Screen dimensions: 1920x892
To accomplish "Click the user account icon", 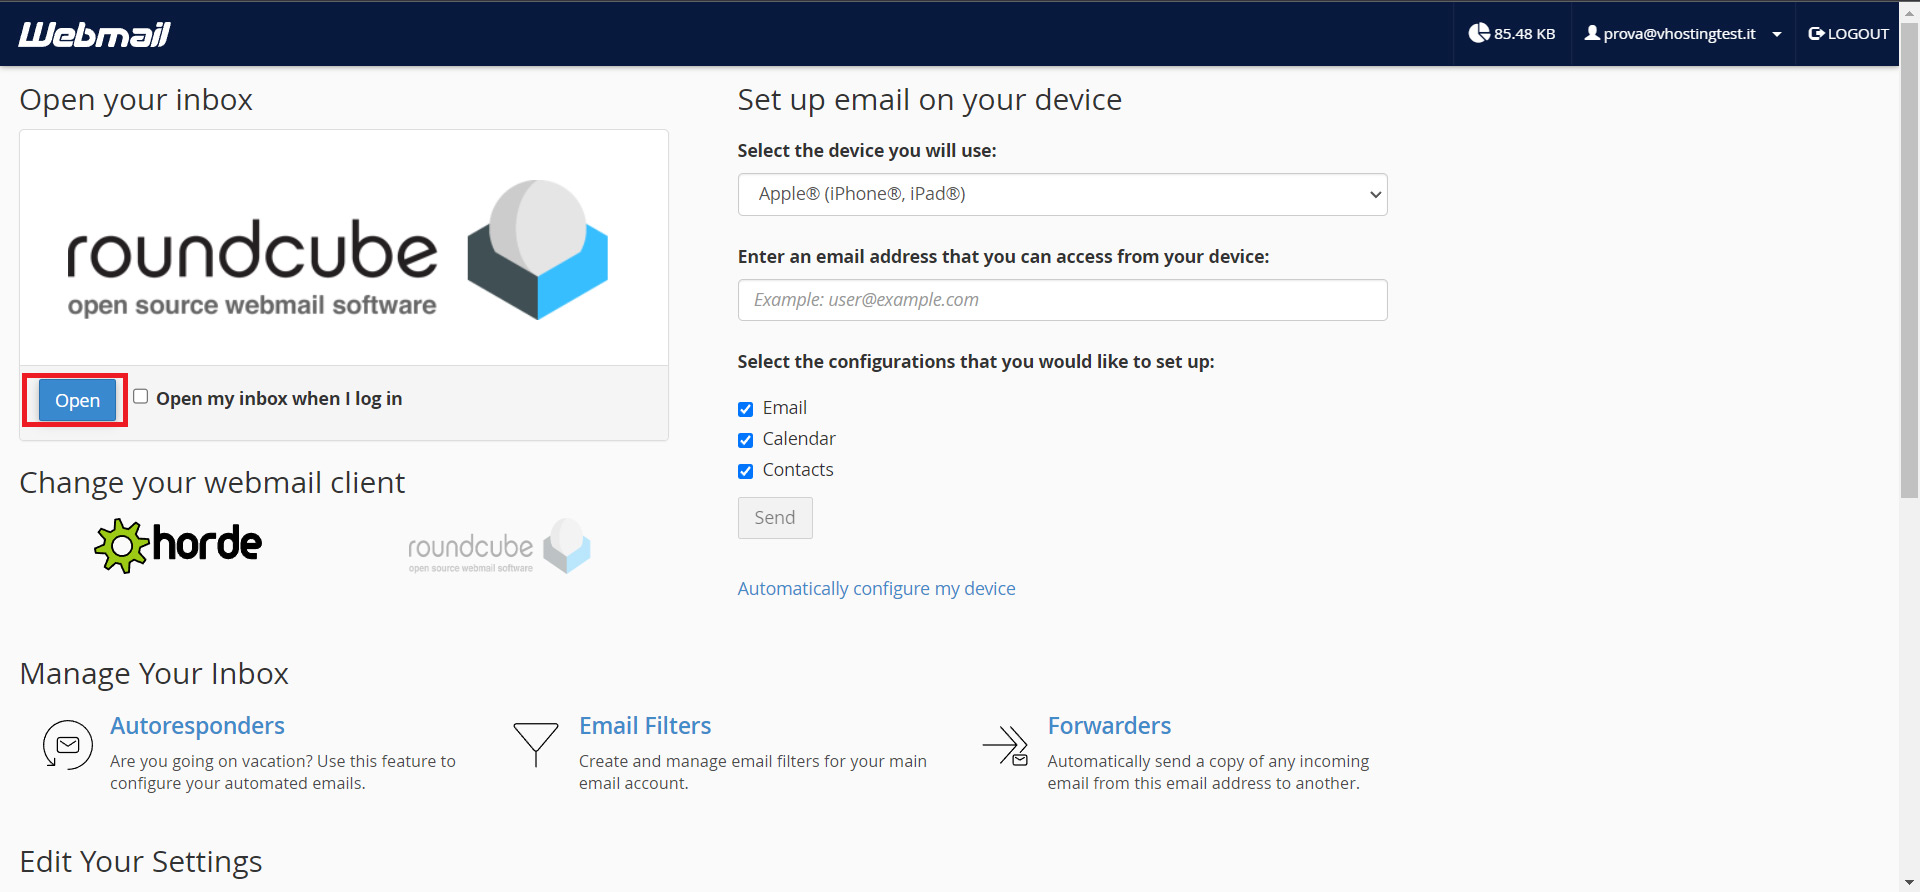I will [1592, 33].
